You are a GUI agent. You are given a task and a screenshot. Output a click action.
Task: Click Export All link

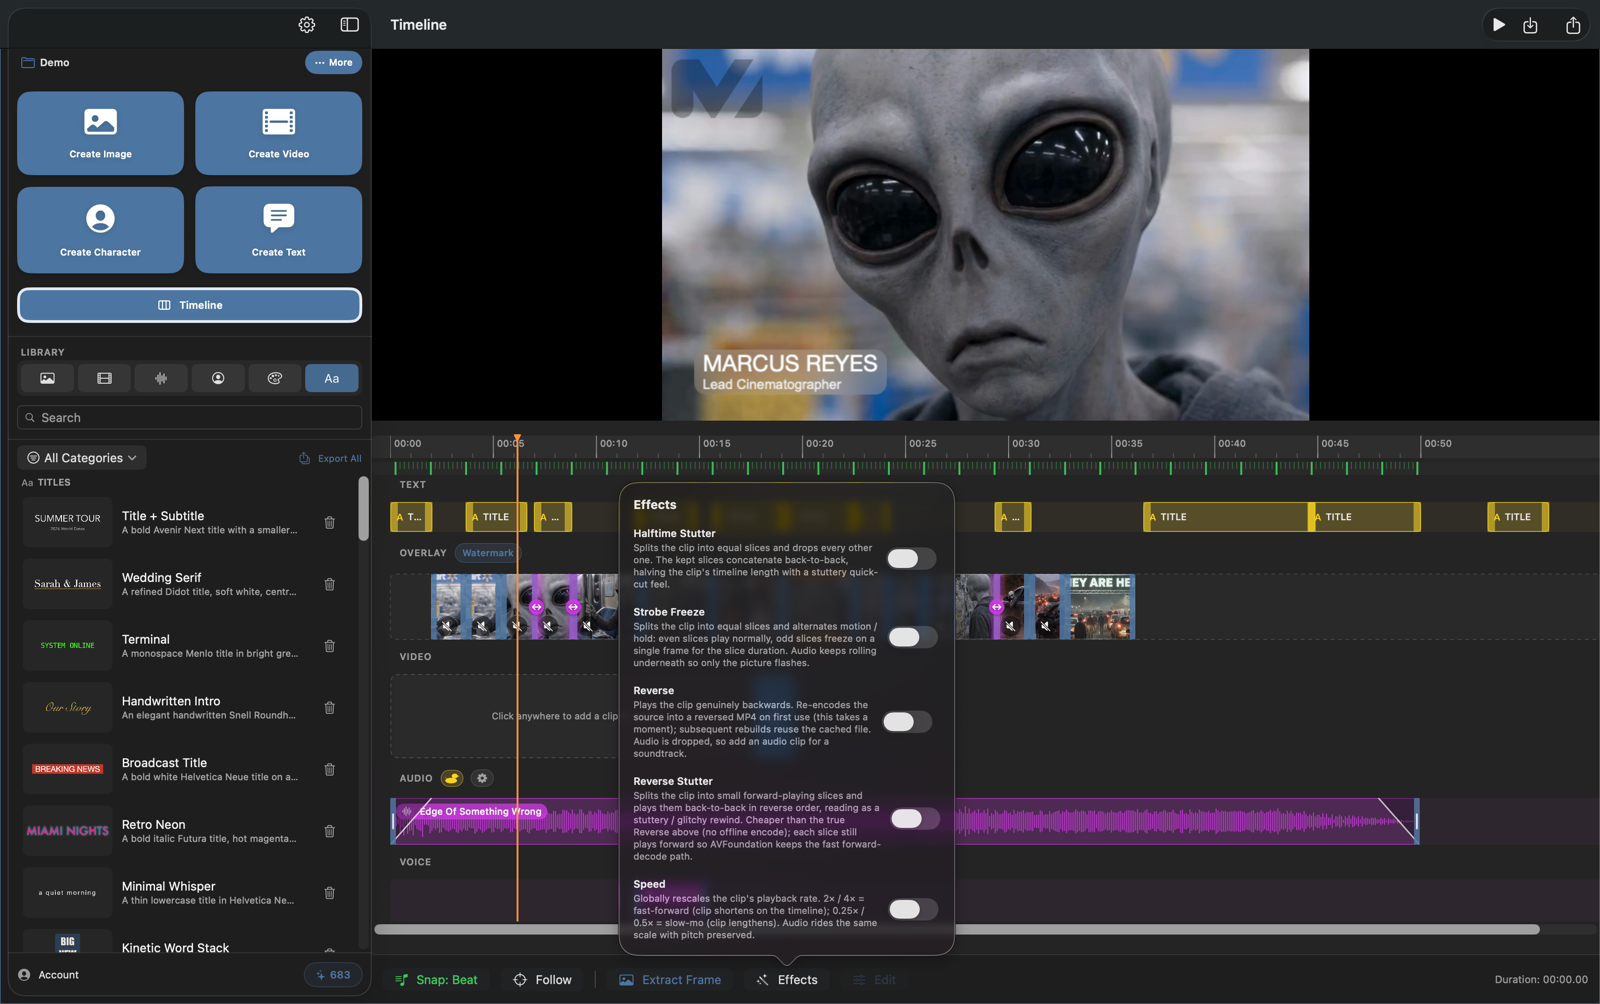pos(331,458)
